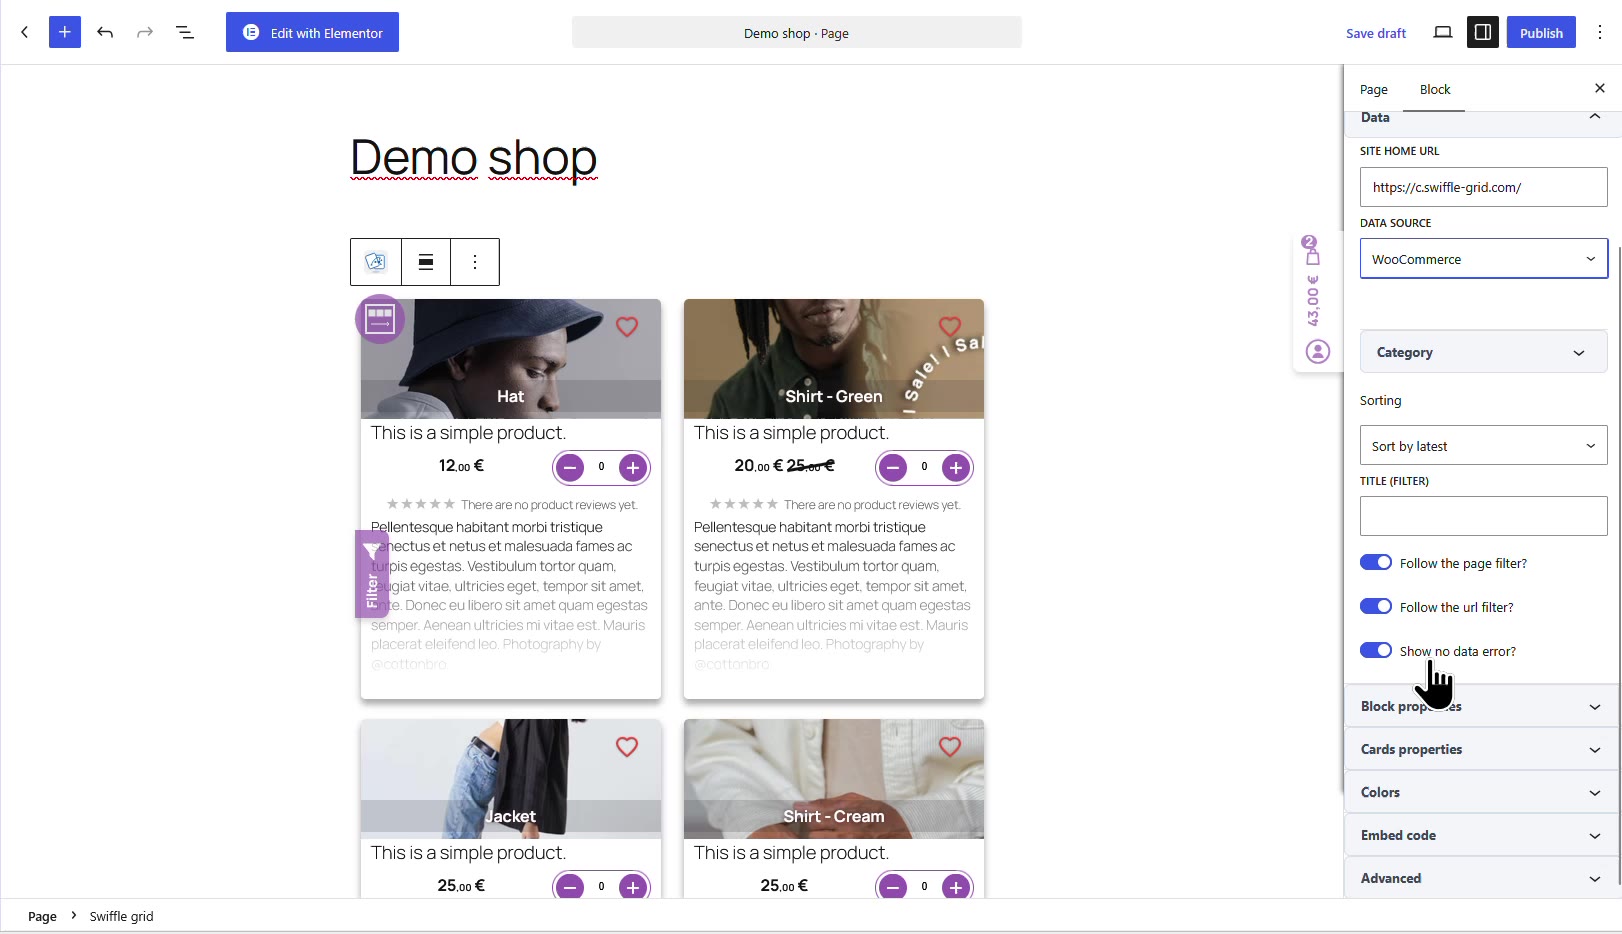Click the Swiffle grid block type icon

376,262
